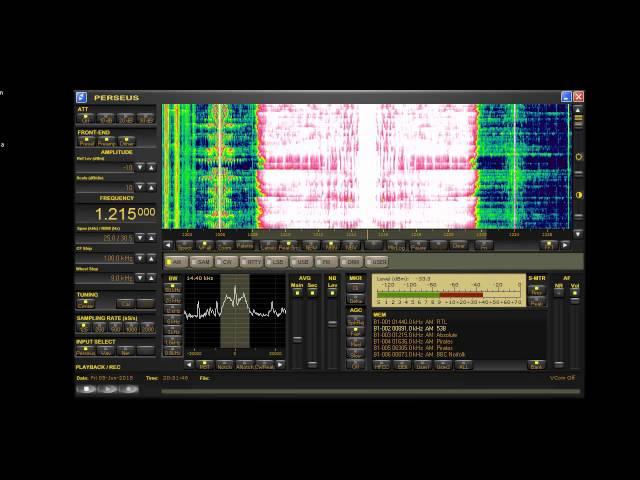This screenshot has height=480, width=640.
Task: Increase Ref Lev with up arrow
Action: point(151,167)
